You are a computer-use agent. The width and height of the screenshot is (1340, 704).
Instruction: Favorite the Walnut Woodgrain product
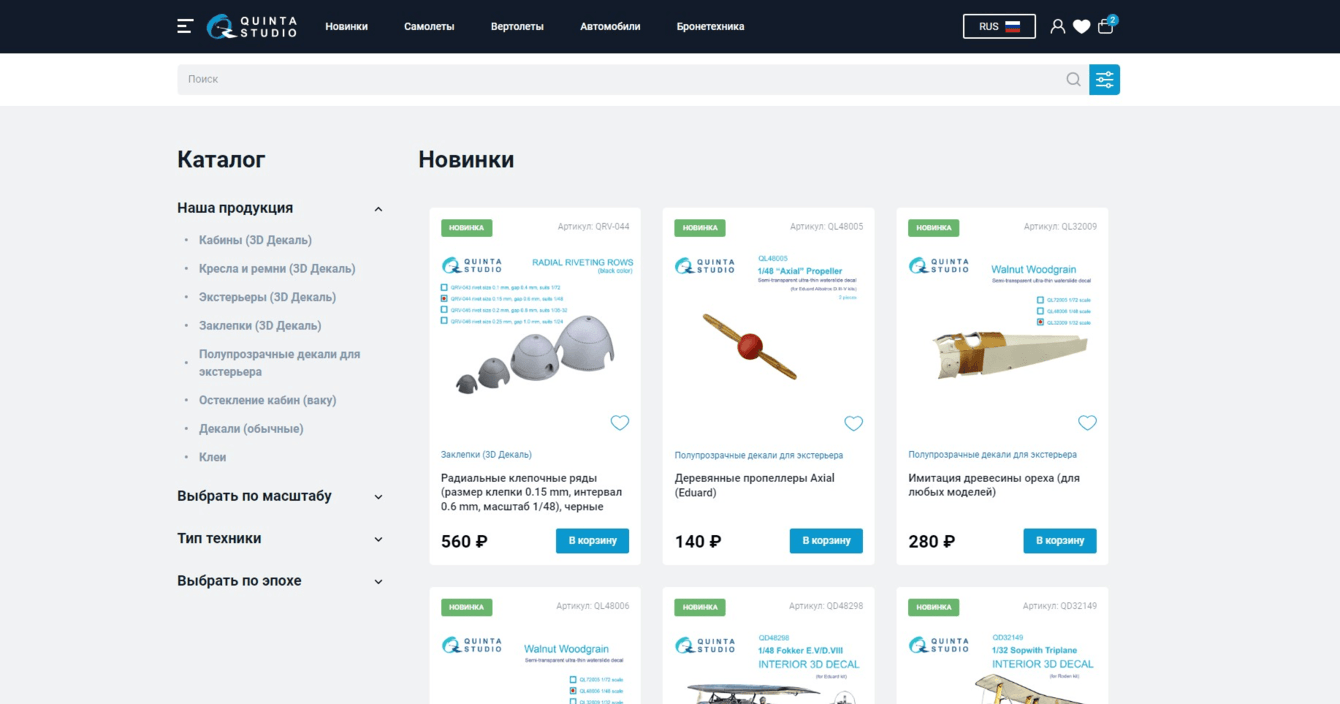point(1087,423)
